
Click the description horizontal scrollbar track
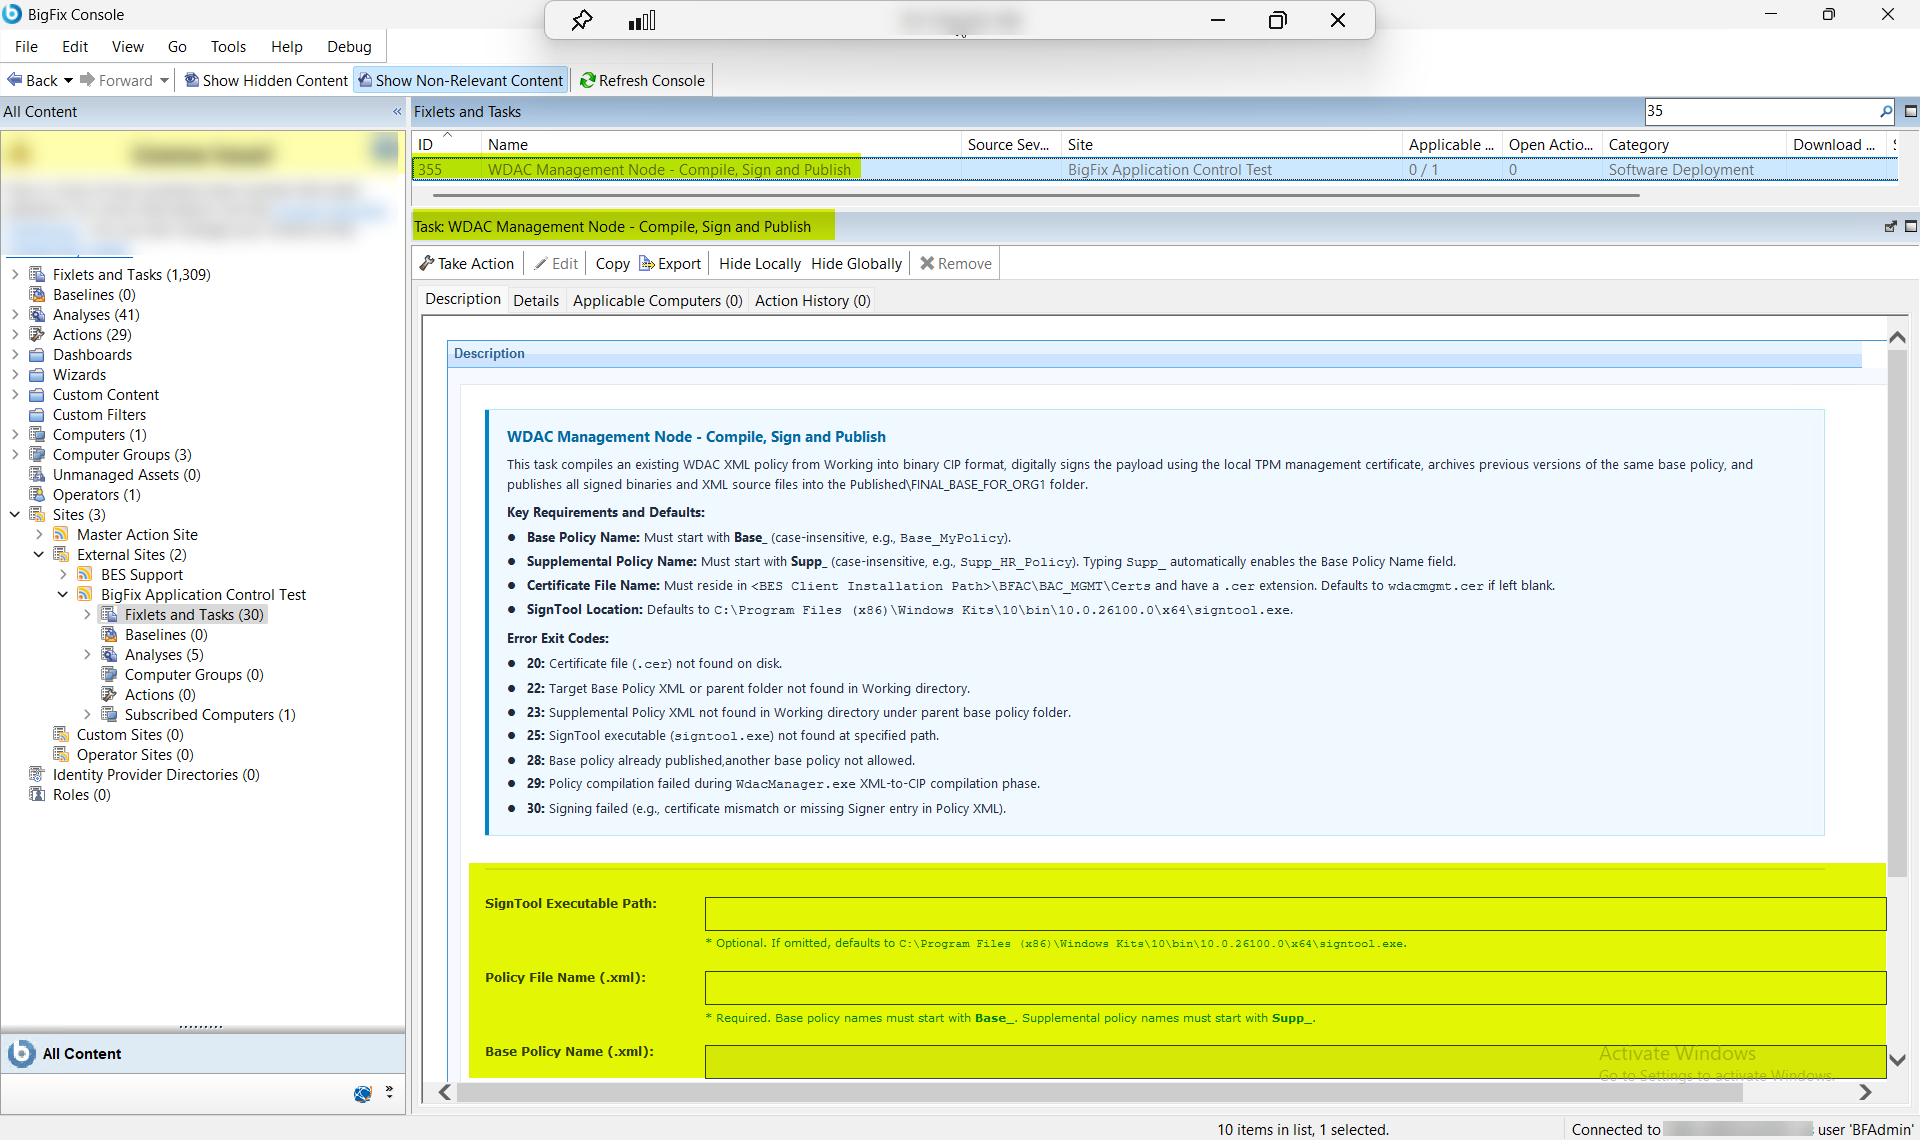click(1155, 1092)
